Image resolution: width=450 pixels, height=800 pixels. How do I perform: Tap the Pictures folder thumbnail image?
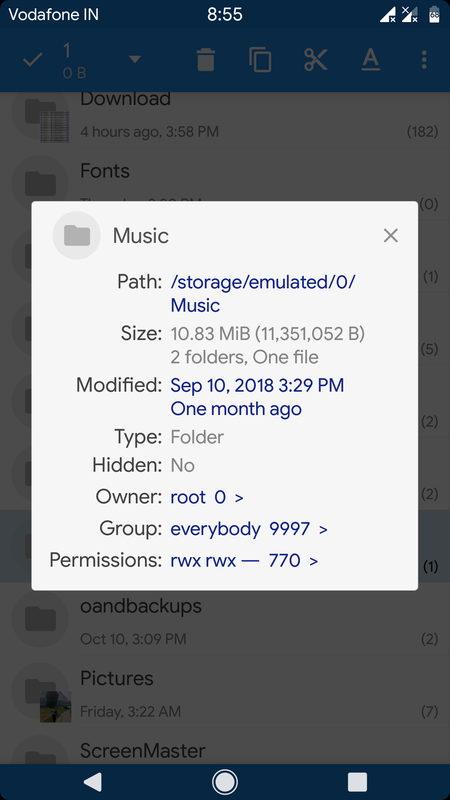55,707
